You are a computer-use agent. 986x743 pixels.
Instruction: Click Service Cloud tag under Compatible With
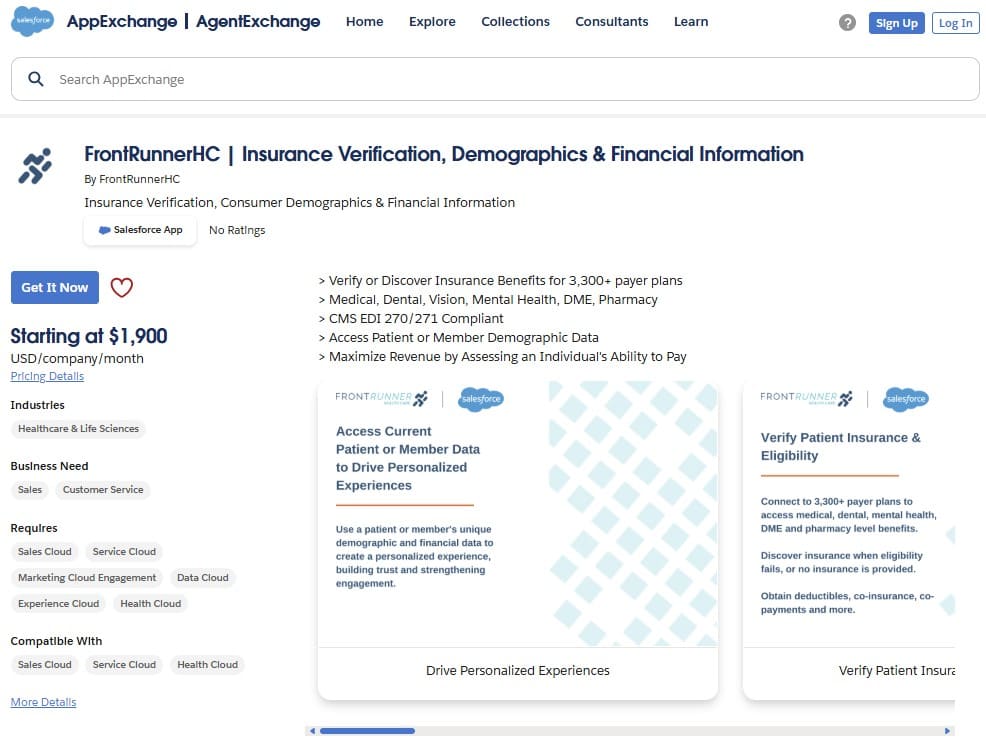124,664
